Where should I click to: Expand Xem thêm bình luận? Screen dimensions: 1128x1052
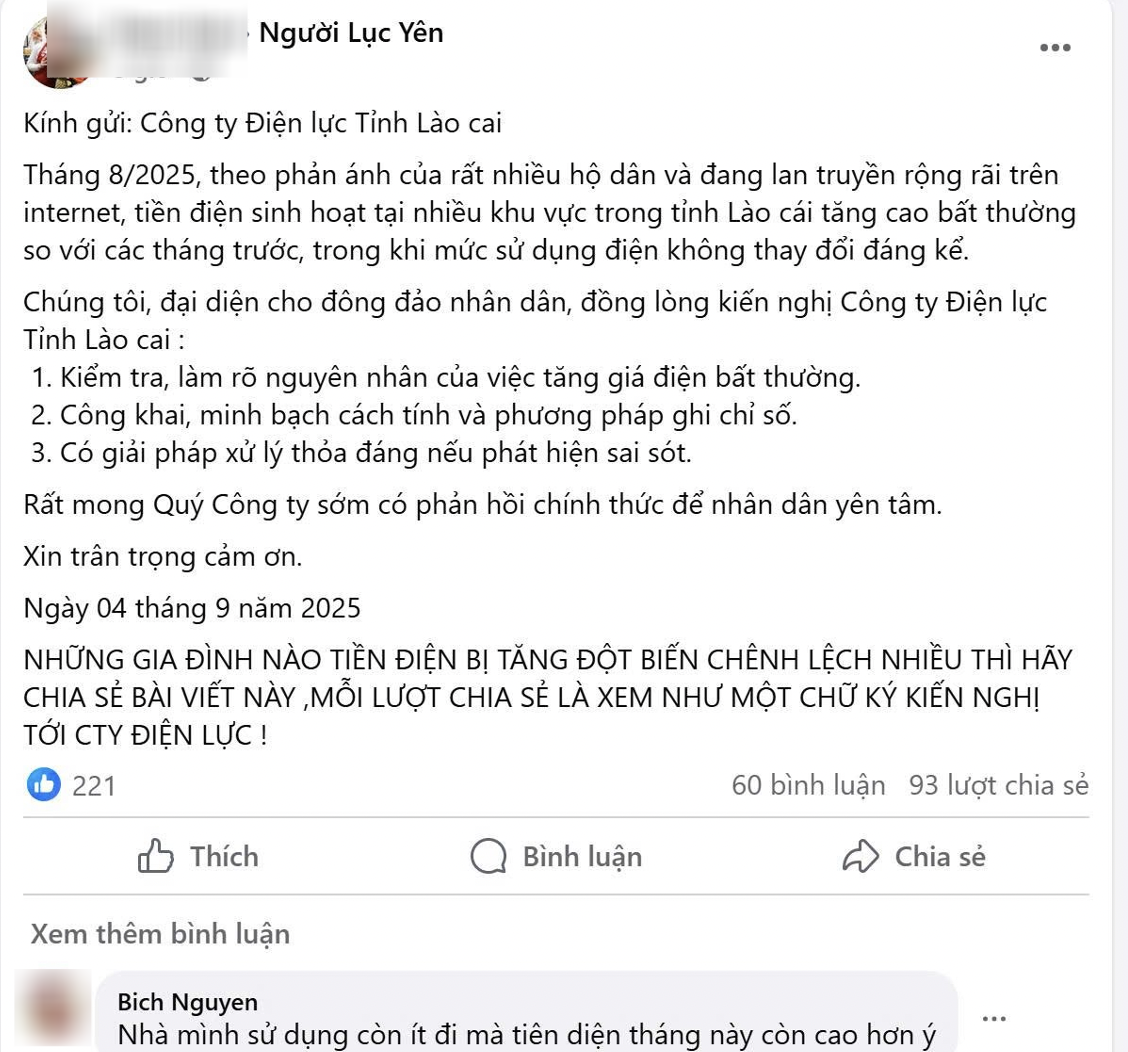click(160, 934)
